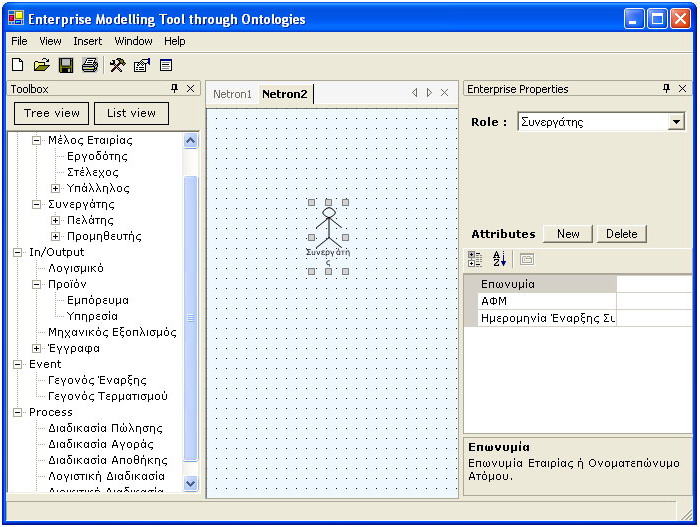
Task: Click the hammer and wrench tools icon
Action: 117,65
